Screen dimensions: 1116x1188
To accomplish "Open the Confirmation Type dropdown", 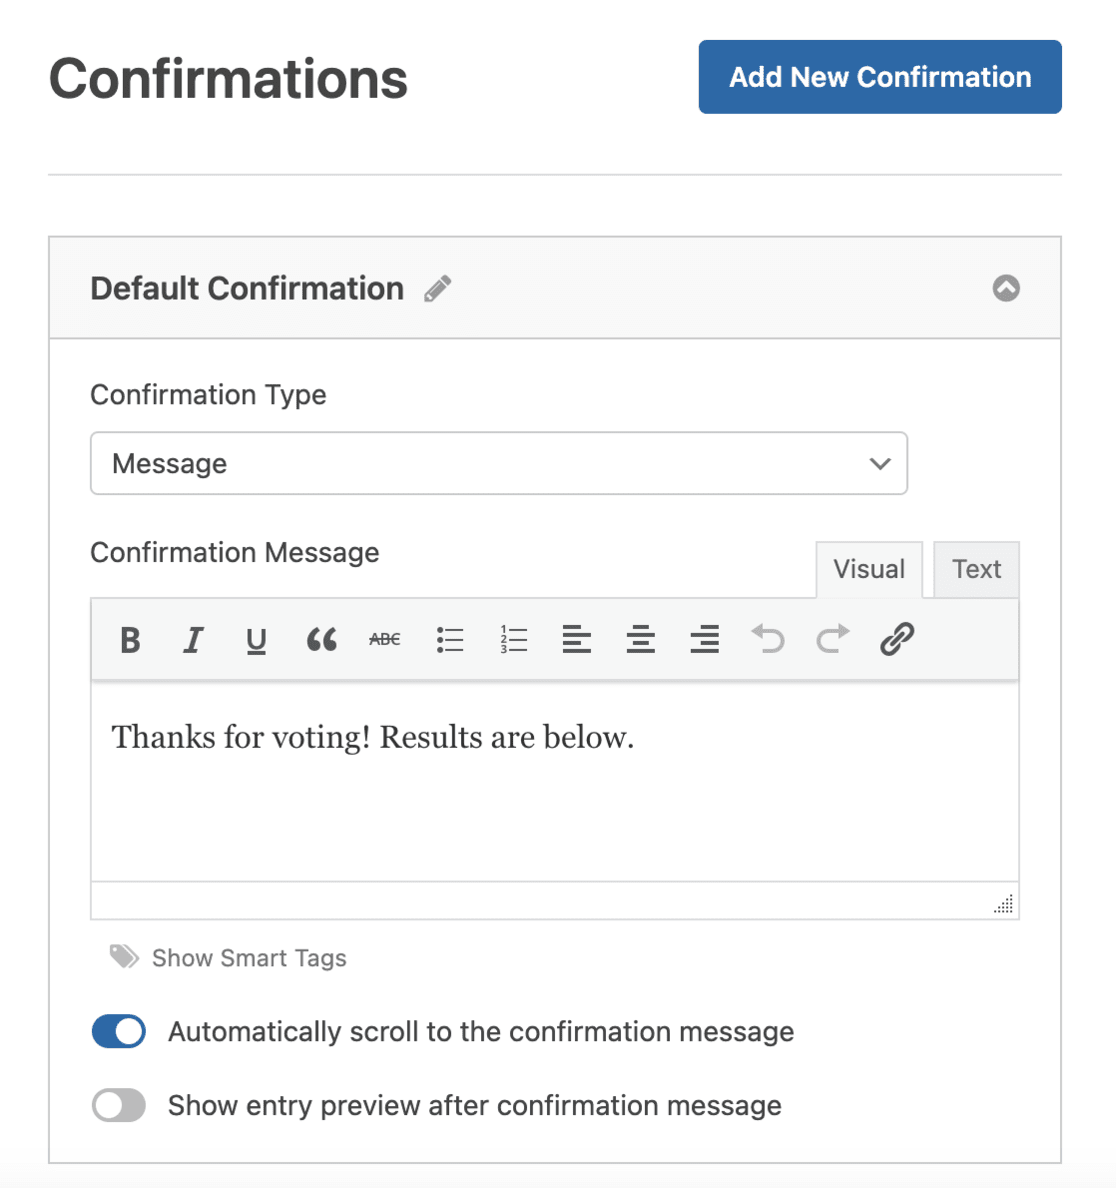I will tap(499, 463).
